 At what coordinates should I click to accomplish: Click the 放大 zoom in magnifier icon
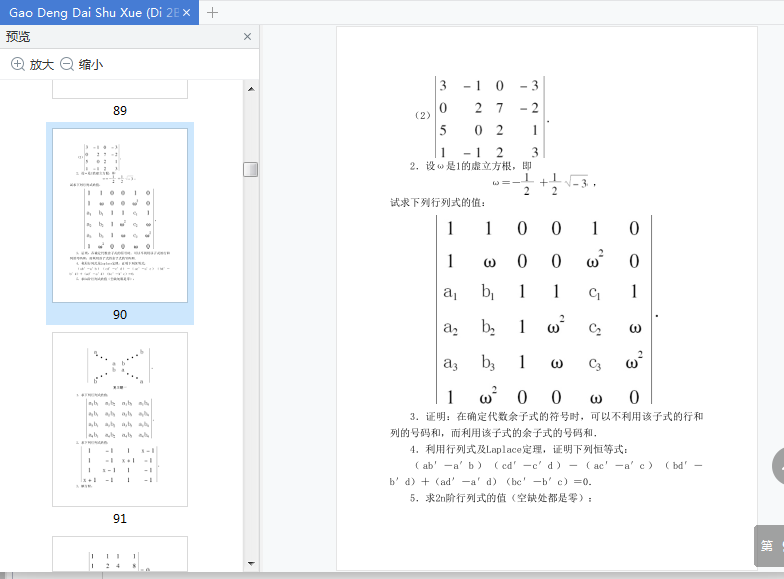[x=18, y=64]
